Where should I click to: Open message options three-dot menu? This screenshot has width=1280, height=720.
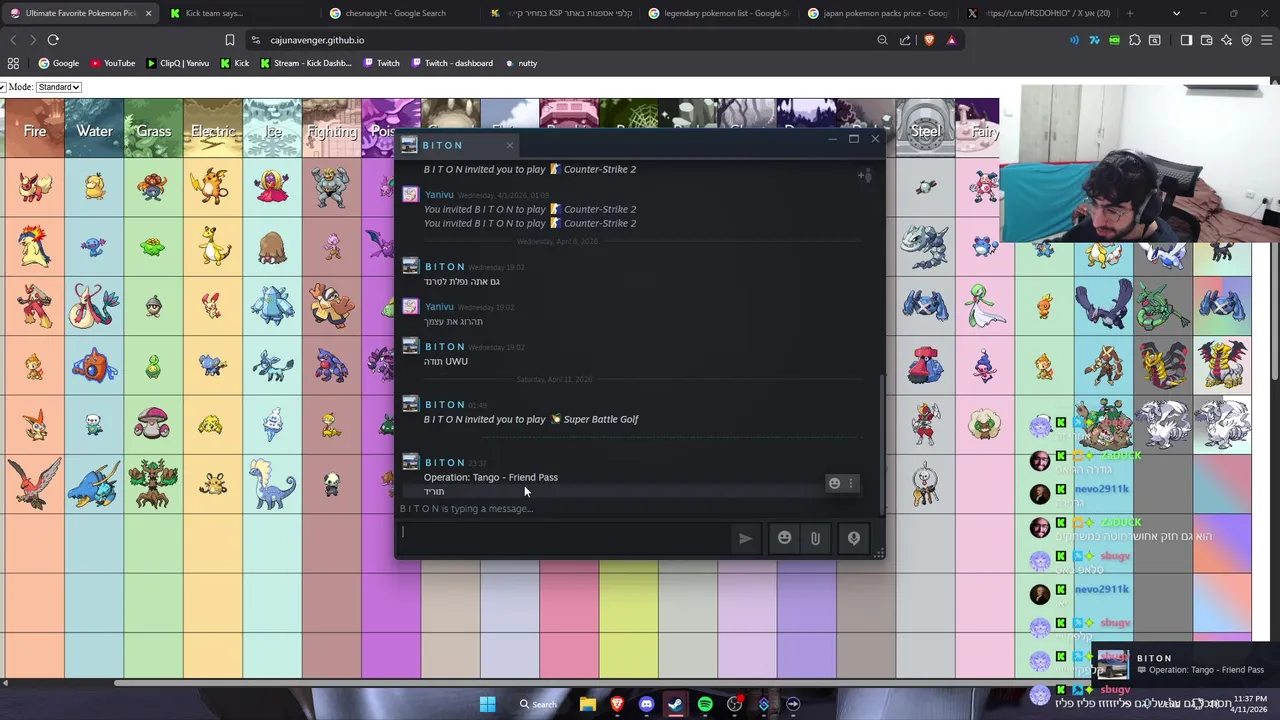851,483
